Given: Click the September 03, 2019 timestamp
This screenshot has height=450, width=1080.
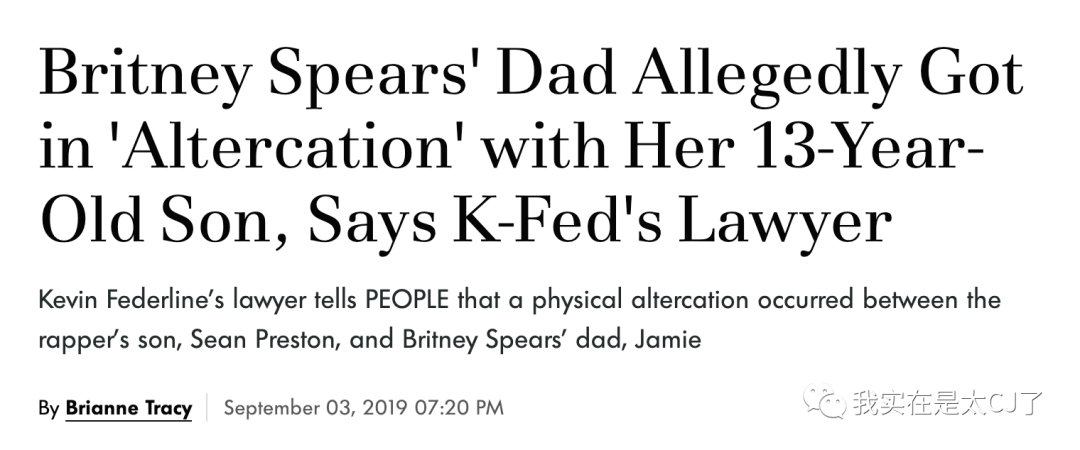Looking at the screenshot, I should pos(316,408).
